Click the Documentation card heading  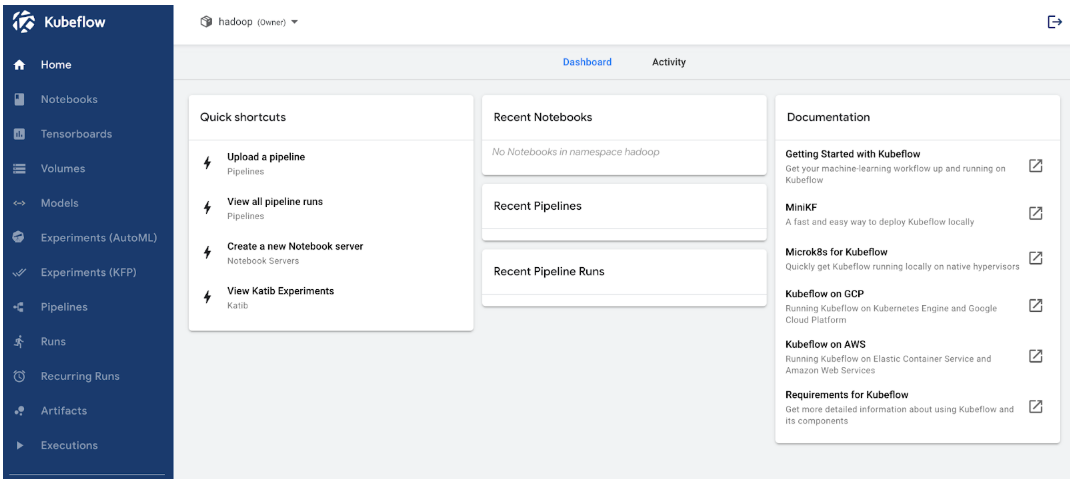[828, 117]
